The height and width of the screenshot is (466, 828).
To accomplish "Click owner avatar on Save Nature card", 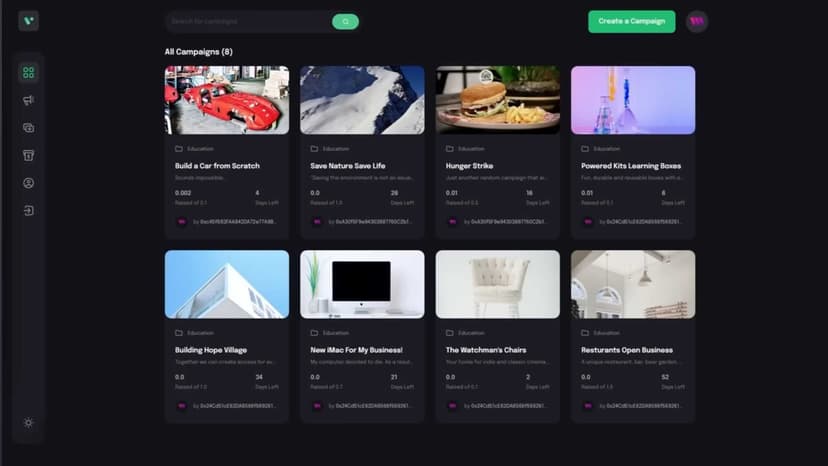I will 317,222.
